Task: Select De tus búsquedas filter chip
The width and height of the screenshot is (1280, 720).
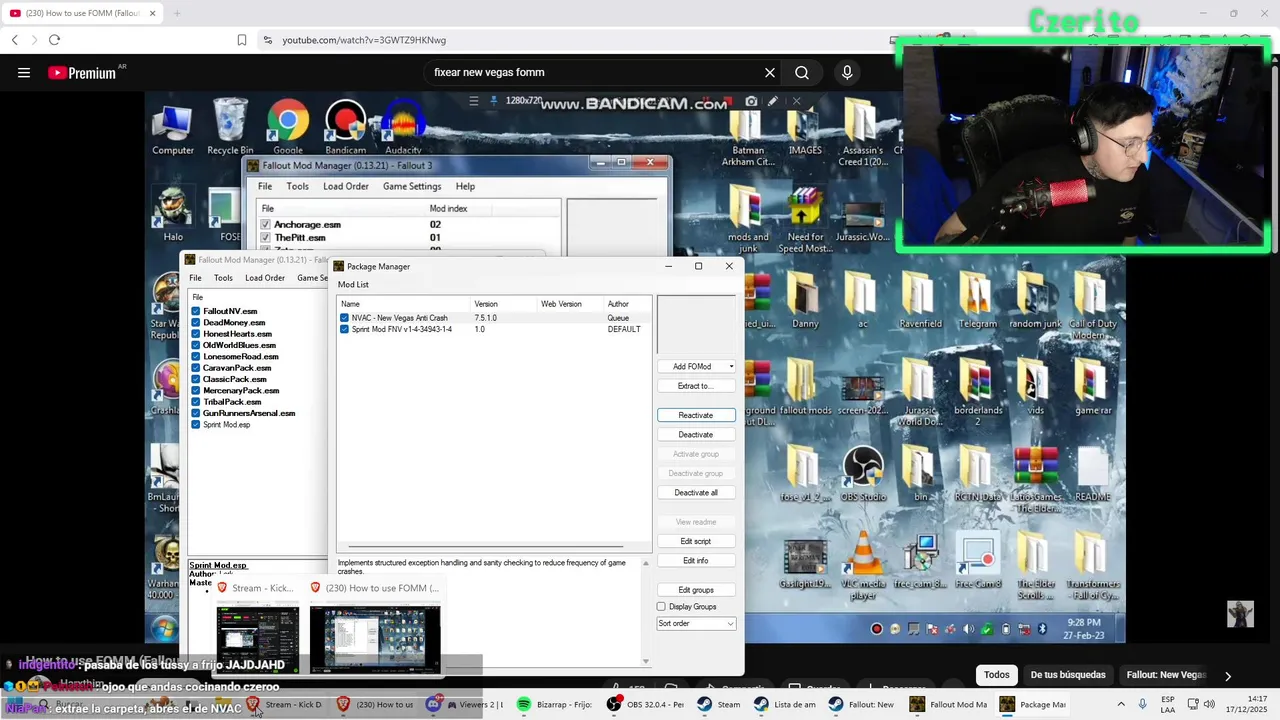Action: [1068, 675]
